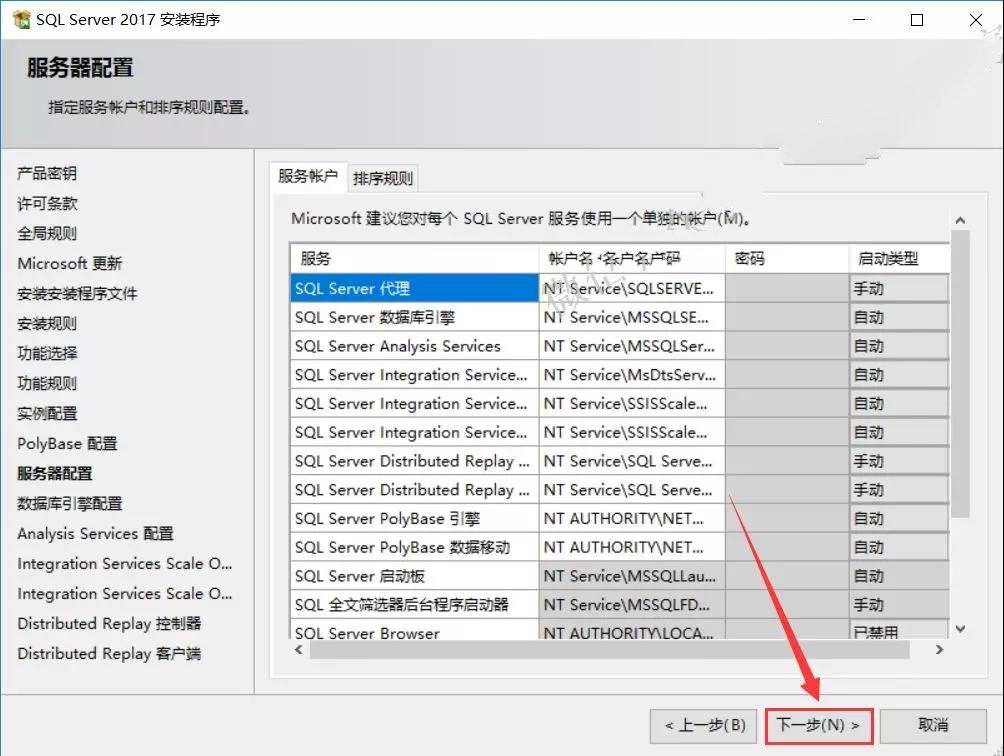
Task: Close the SQL Server 2017 setup window
Action: [976, 20]
